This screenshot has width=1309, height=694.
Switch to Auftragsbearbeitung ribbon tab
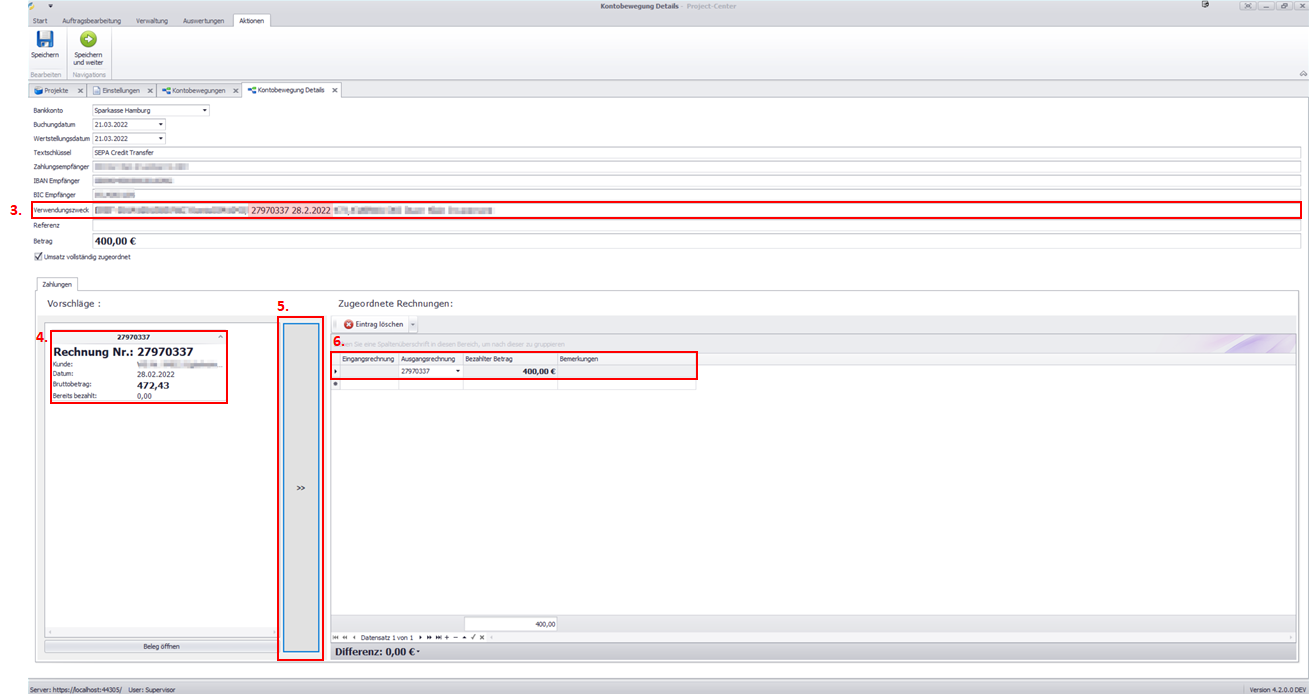coord(91,21)
